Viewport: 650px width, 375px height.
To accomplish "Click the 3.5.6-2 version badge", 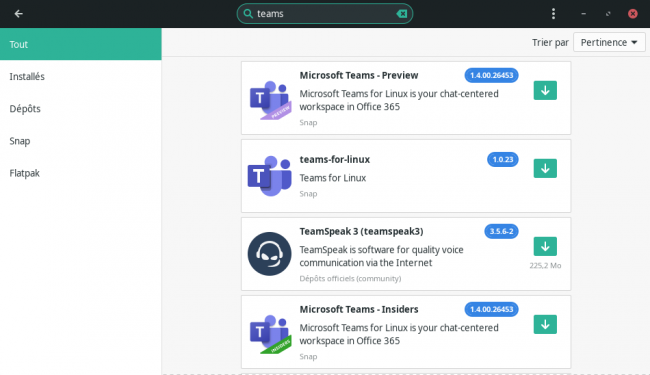I will click(501, 231).
